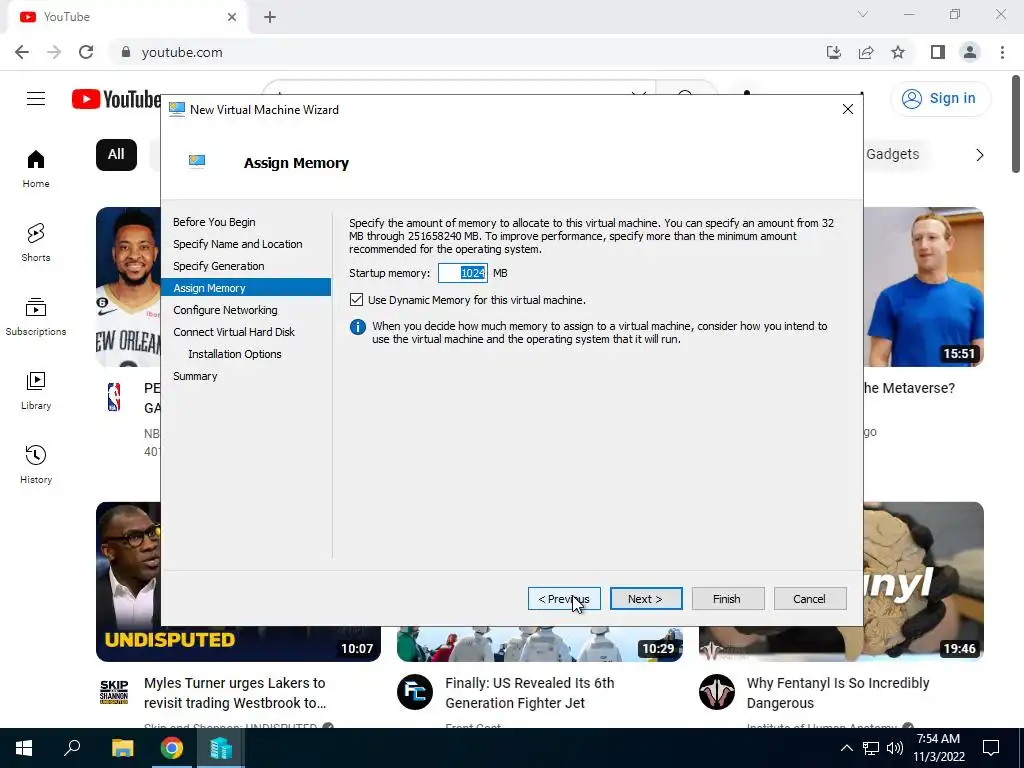Viewport: 1024px width, 768px height.
Task: Sign in to YouTube
Action: (x=940, y=99)
